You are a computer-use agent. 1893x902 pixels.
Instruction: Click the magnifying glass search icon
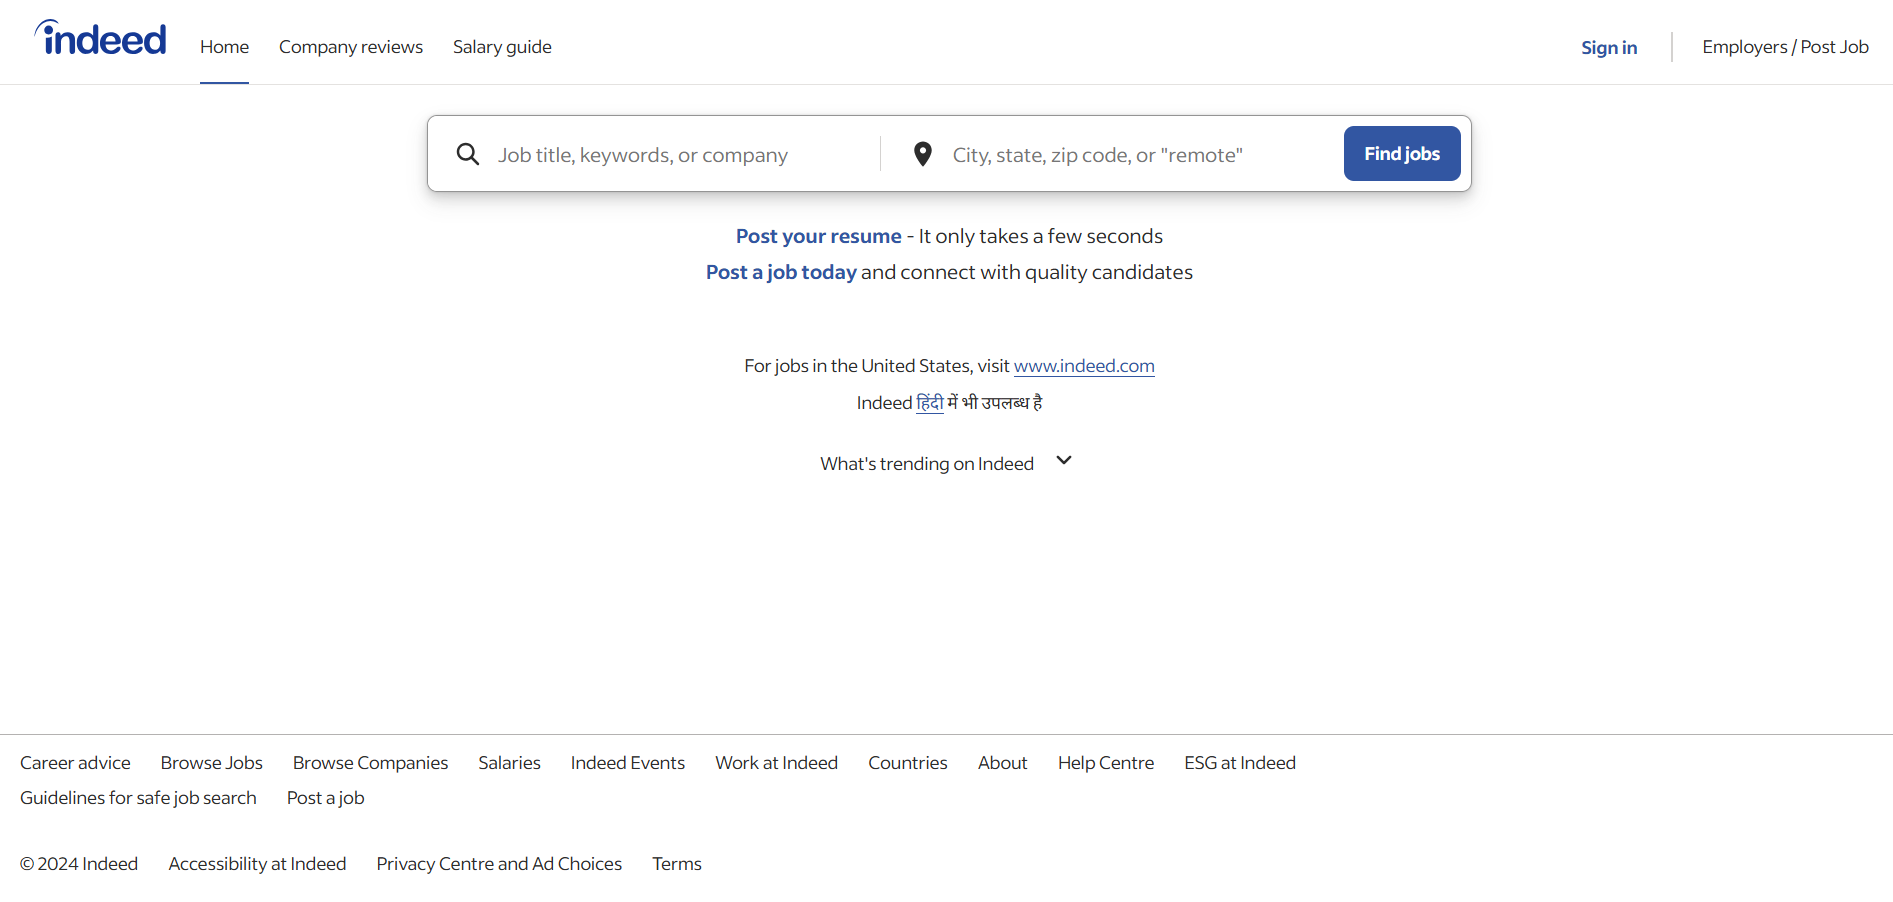point(467,154)
